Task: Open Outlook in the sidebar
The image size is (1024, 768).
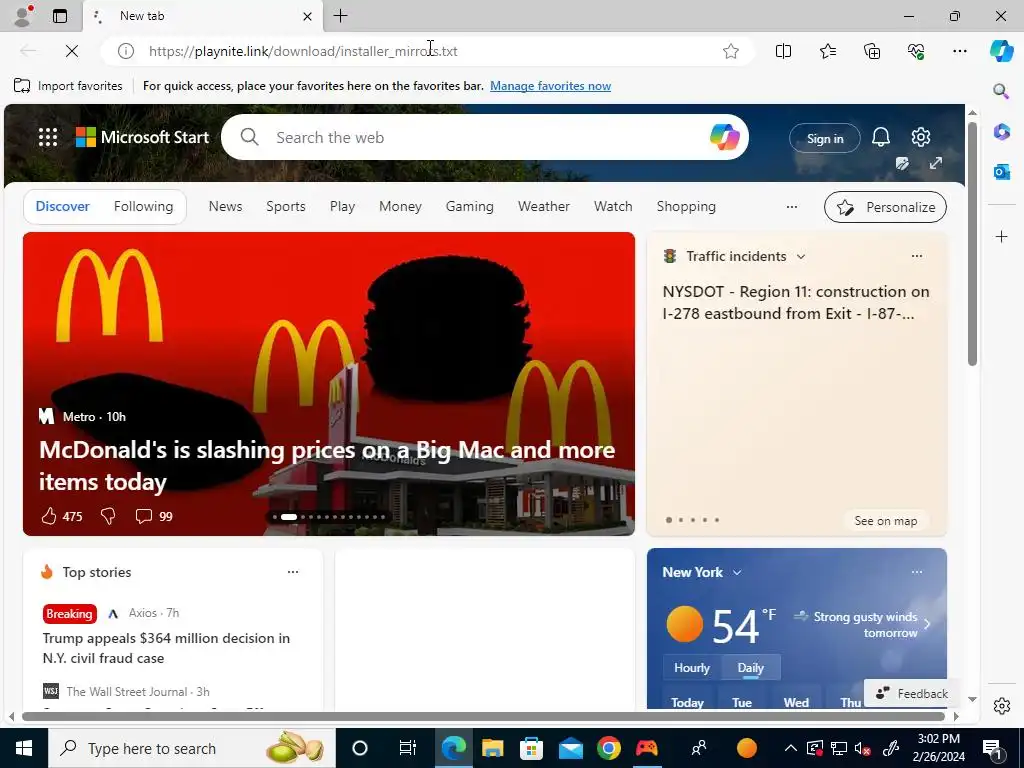Action: click(1001, 172)
